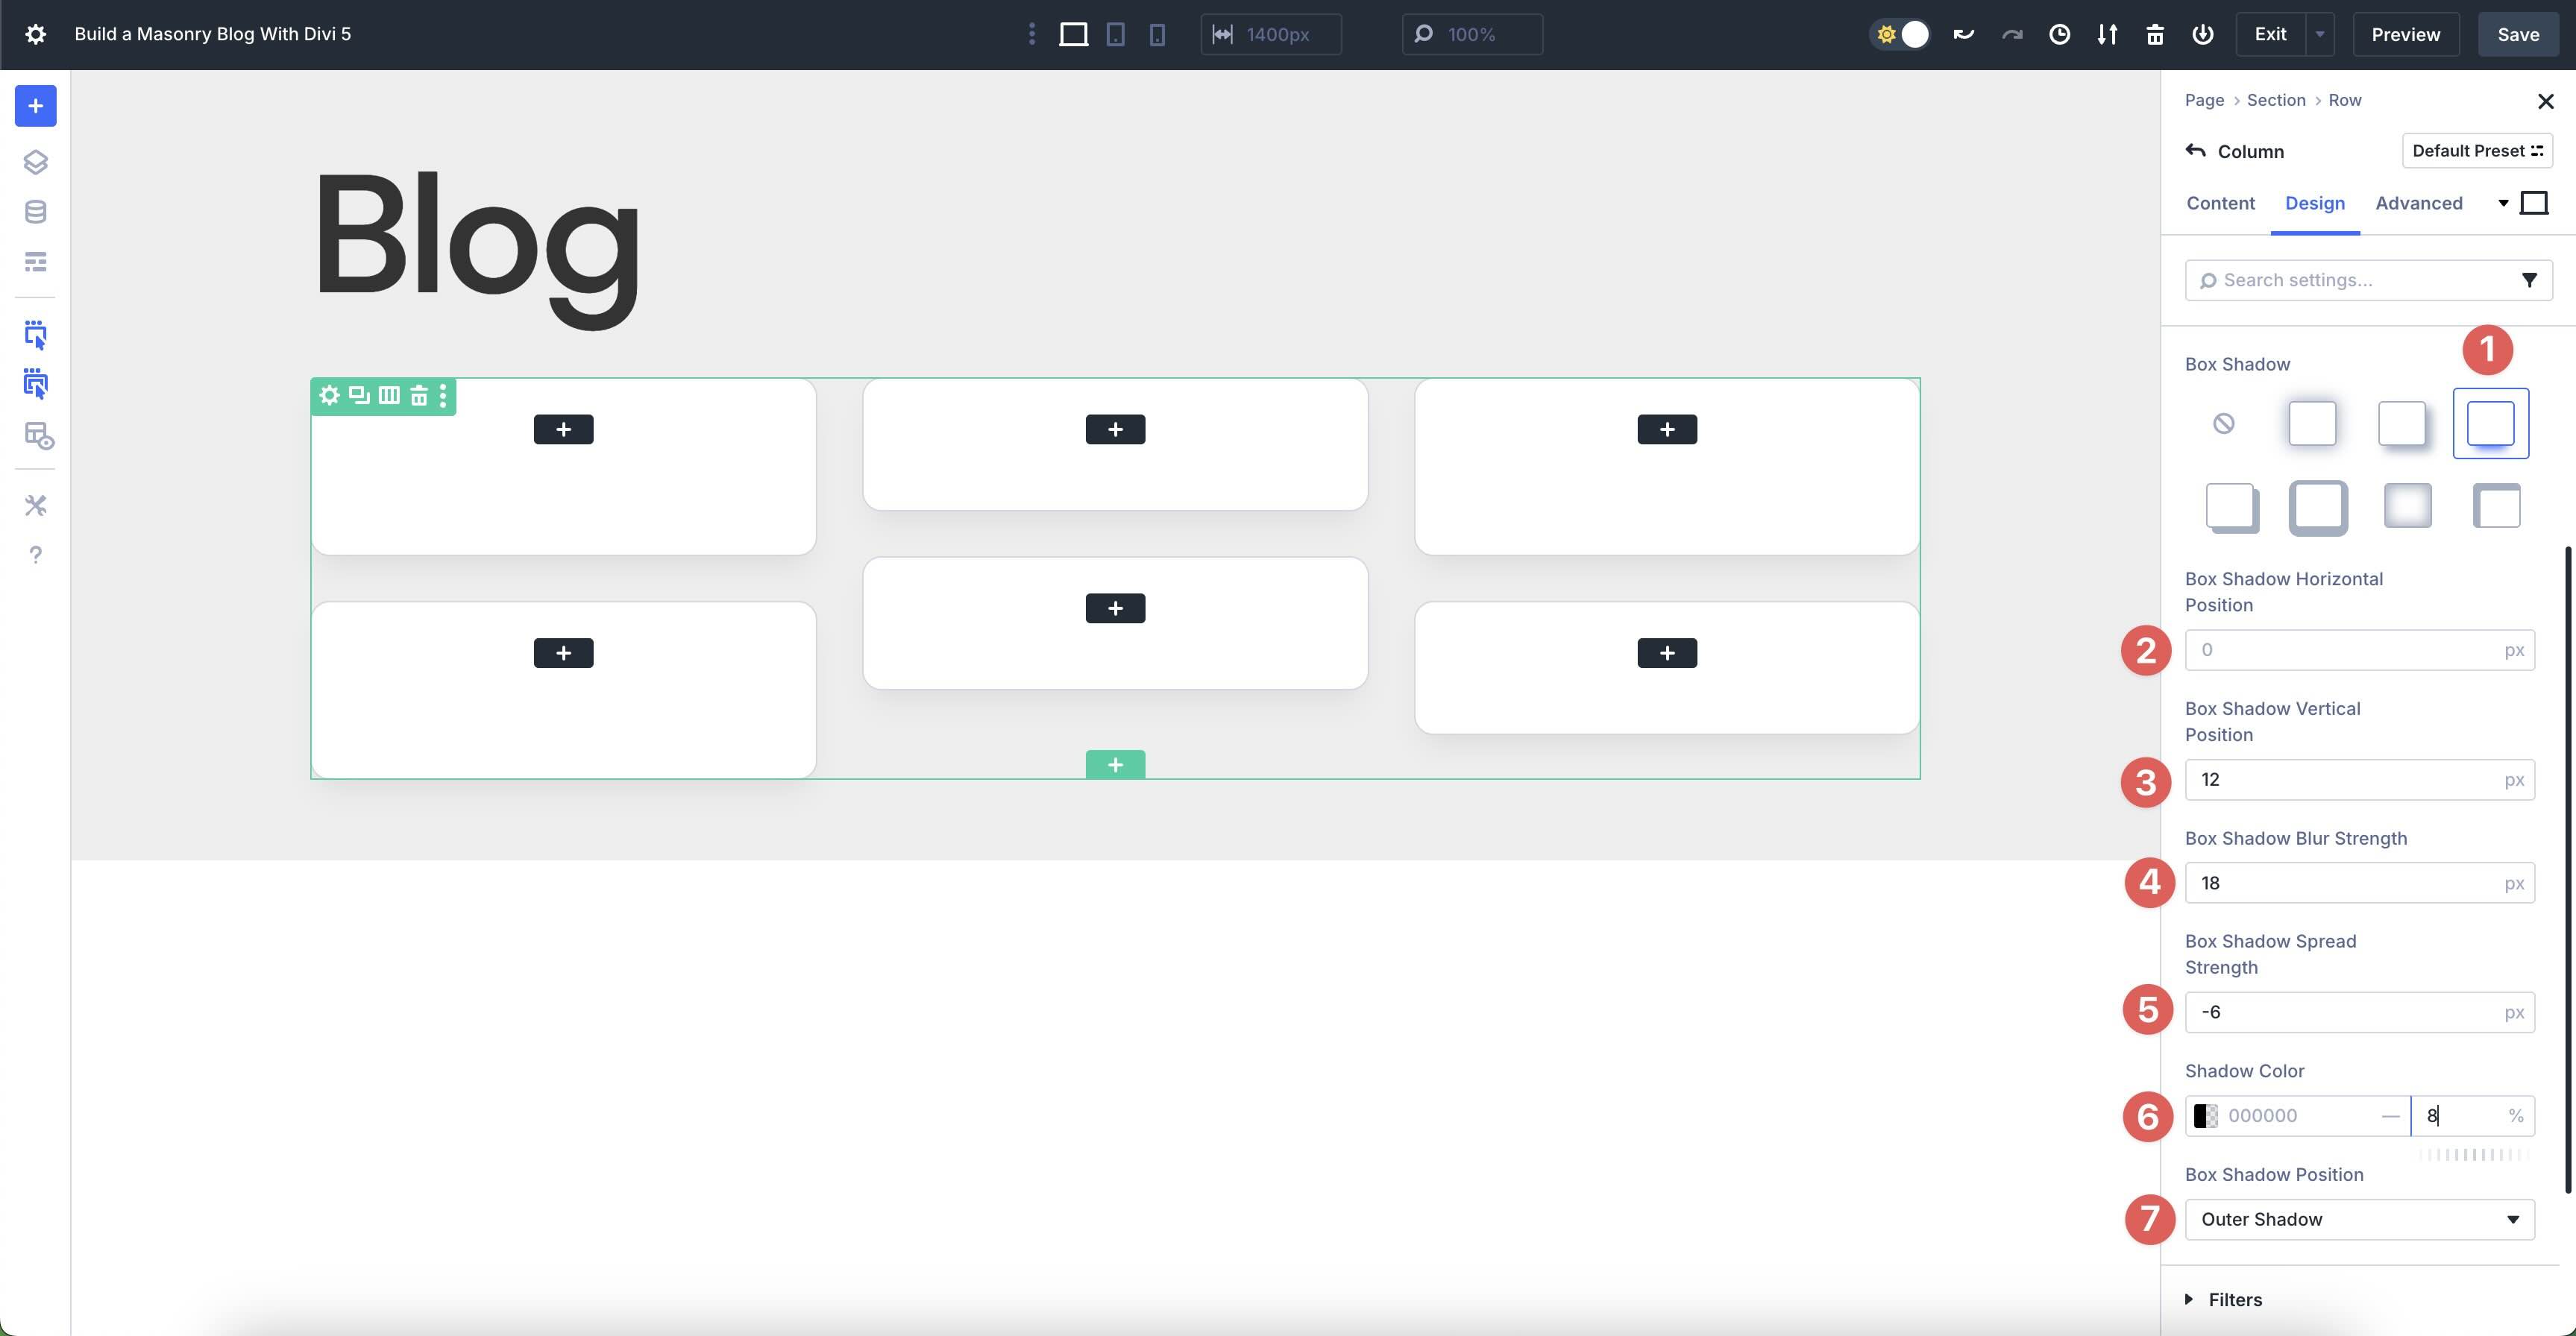
Task: Click the history icon in the top toolbar
Action: point(2060,34)
